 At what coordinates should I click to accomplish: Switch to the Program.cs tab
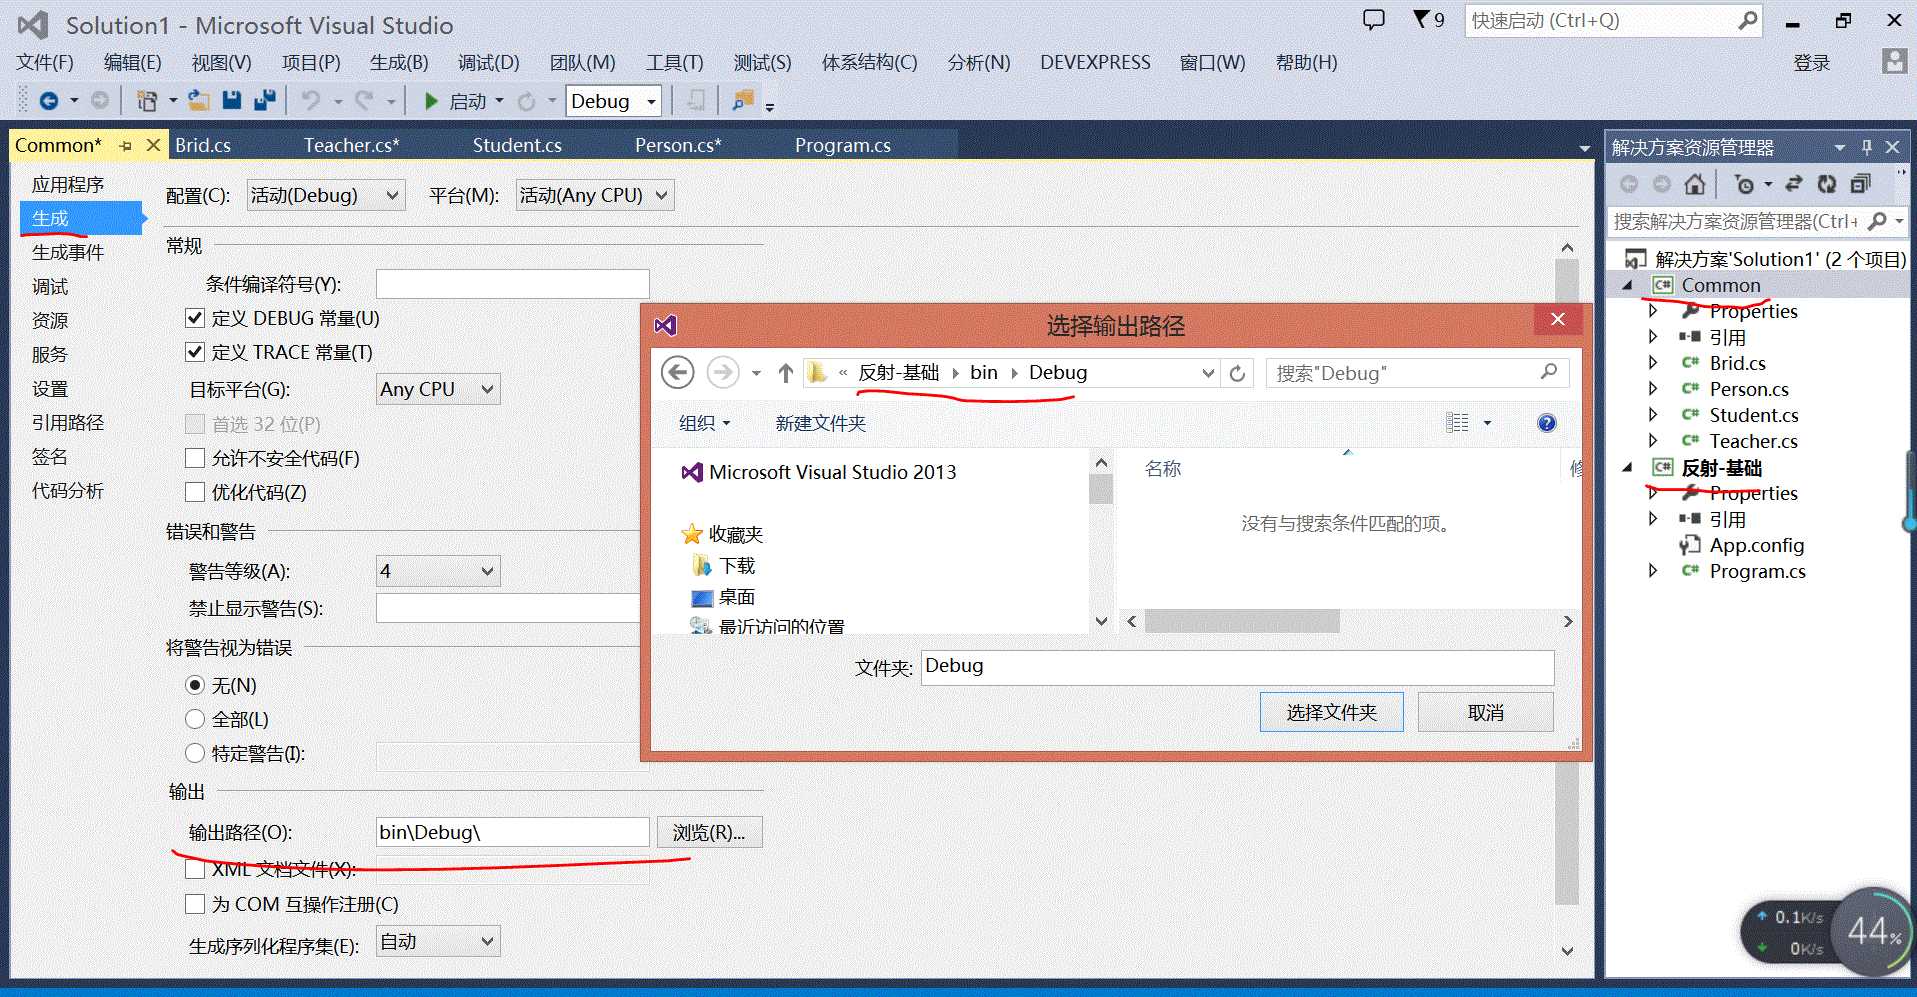point(843,145)
